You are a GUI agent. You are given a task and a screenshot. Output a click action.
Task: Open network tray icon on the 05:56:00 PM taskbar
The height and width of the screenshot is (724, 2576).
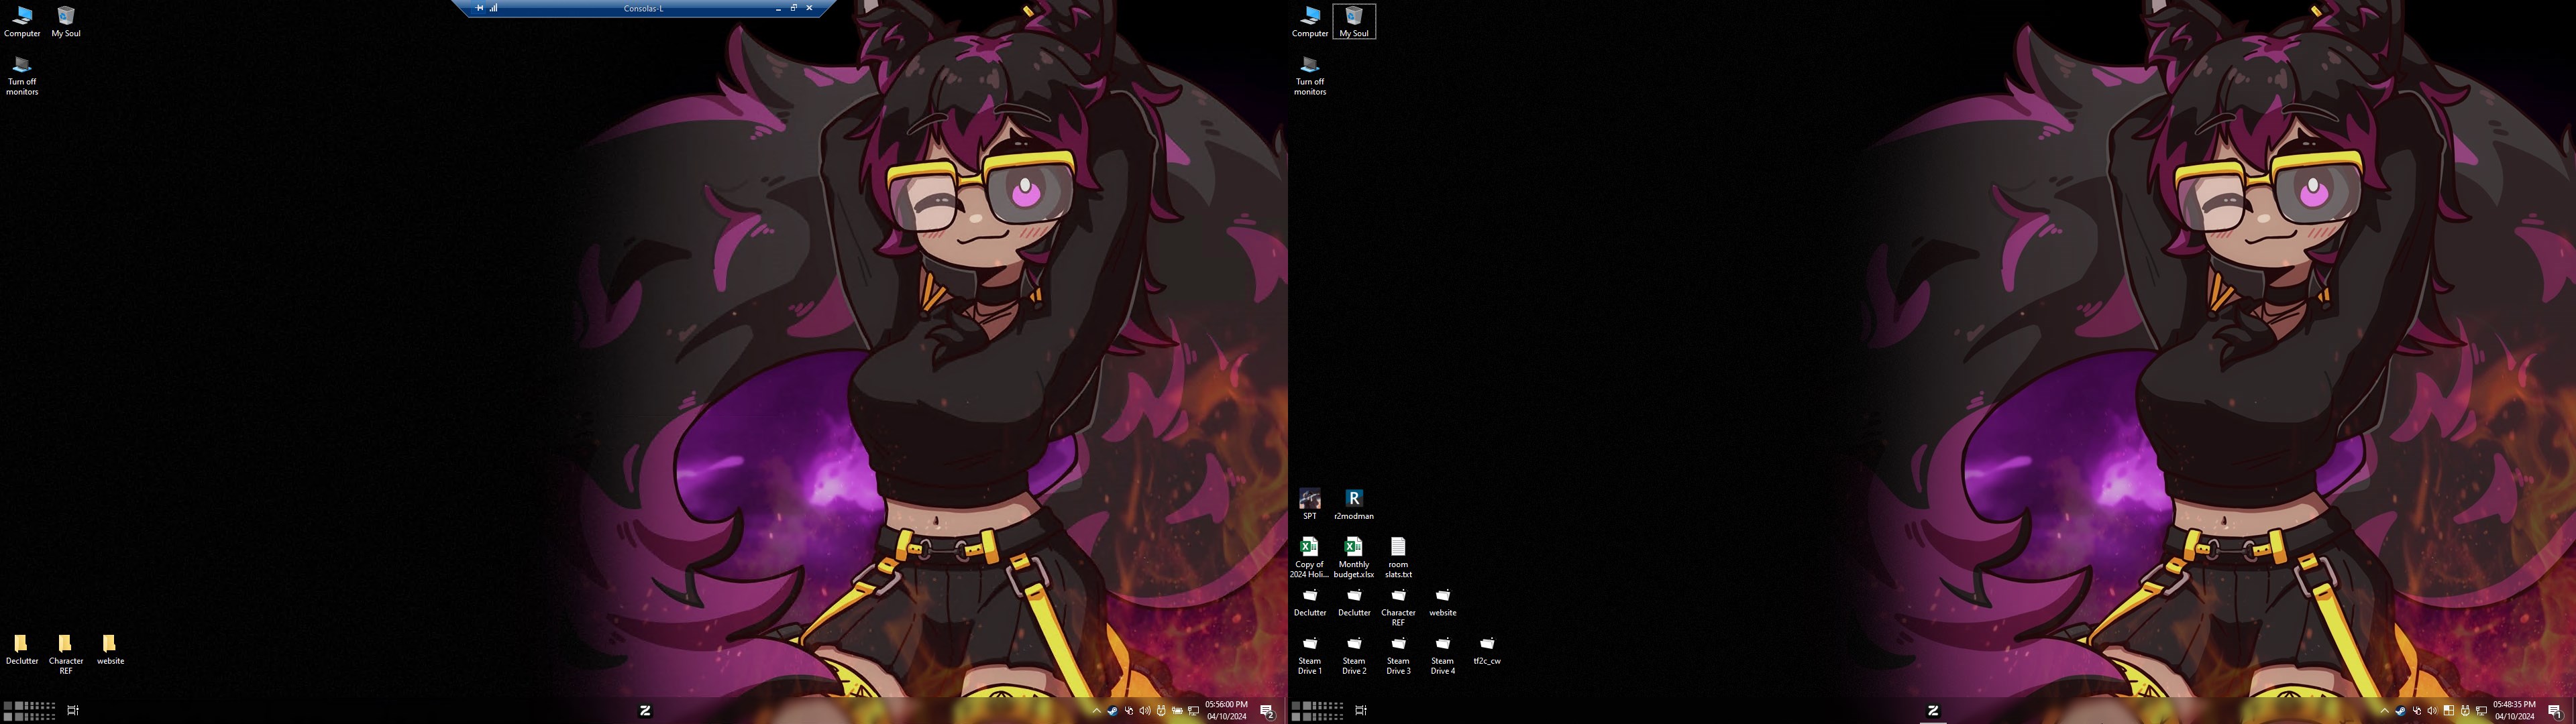click(1194, 711)
